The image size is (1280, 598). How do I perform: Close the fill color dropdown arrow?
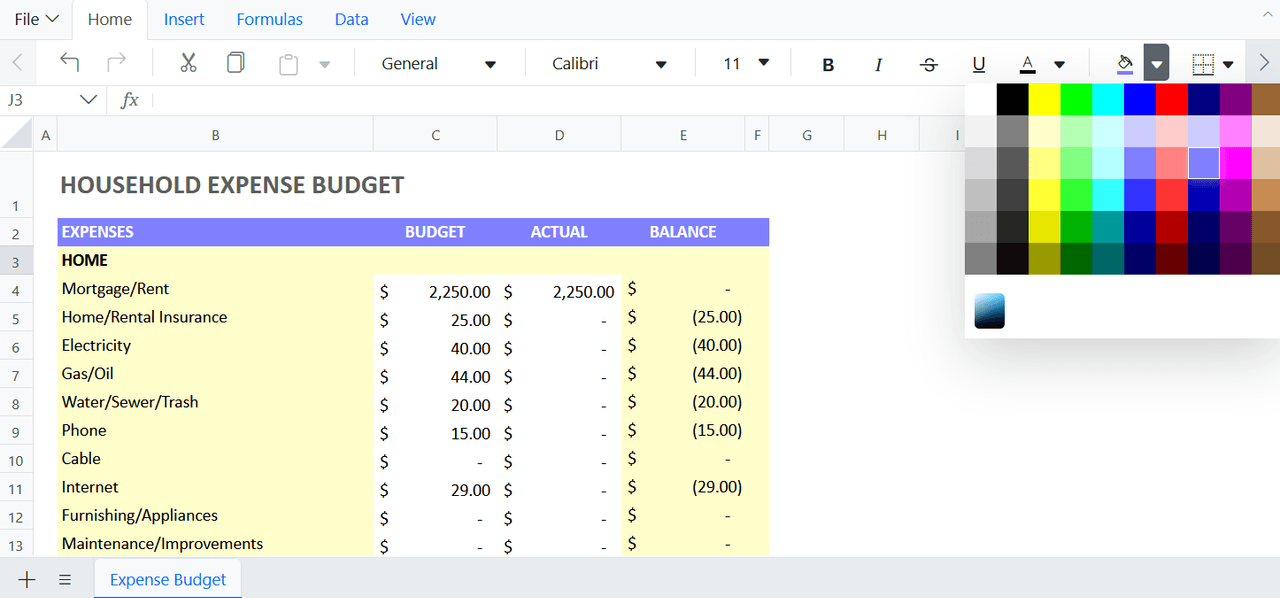pyautogui.click(x=1156, y=65)
